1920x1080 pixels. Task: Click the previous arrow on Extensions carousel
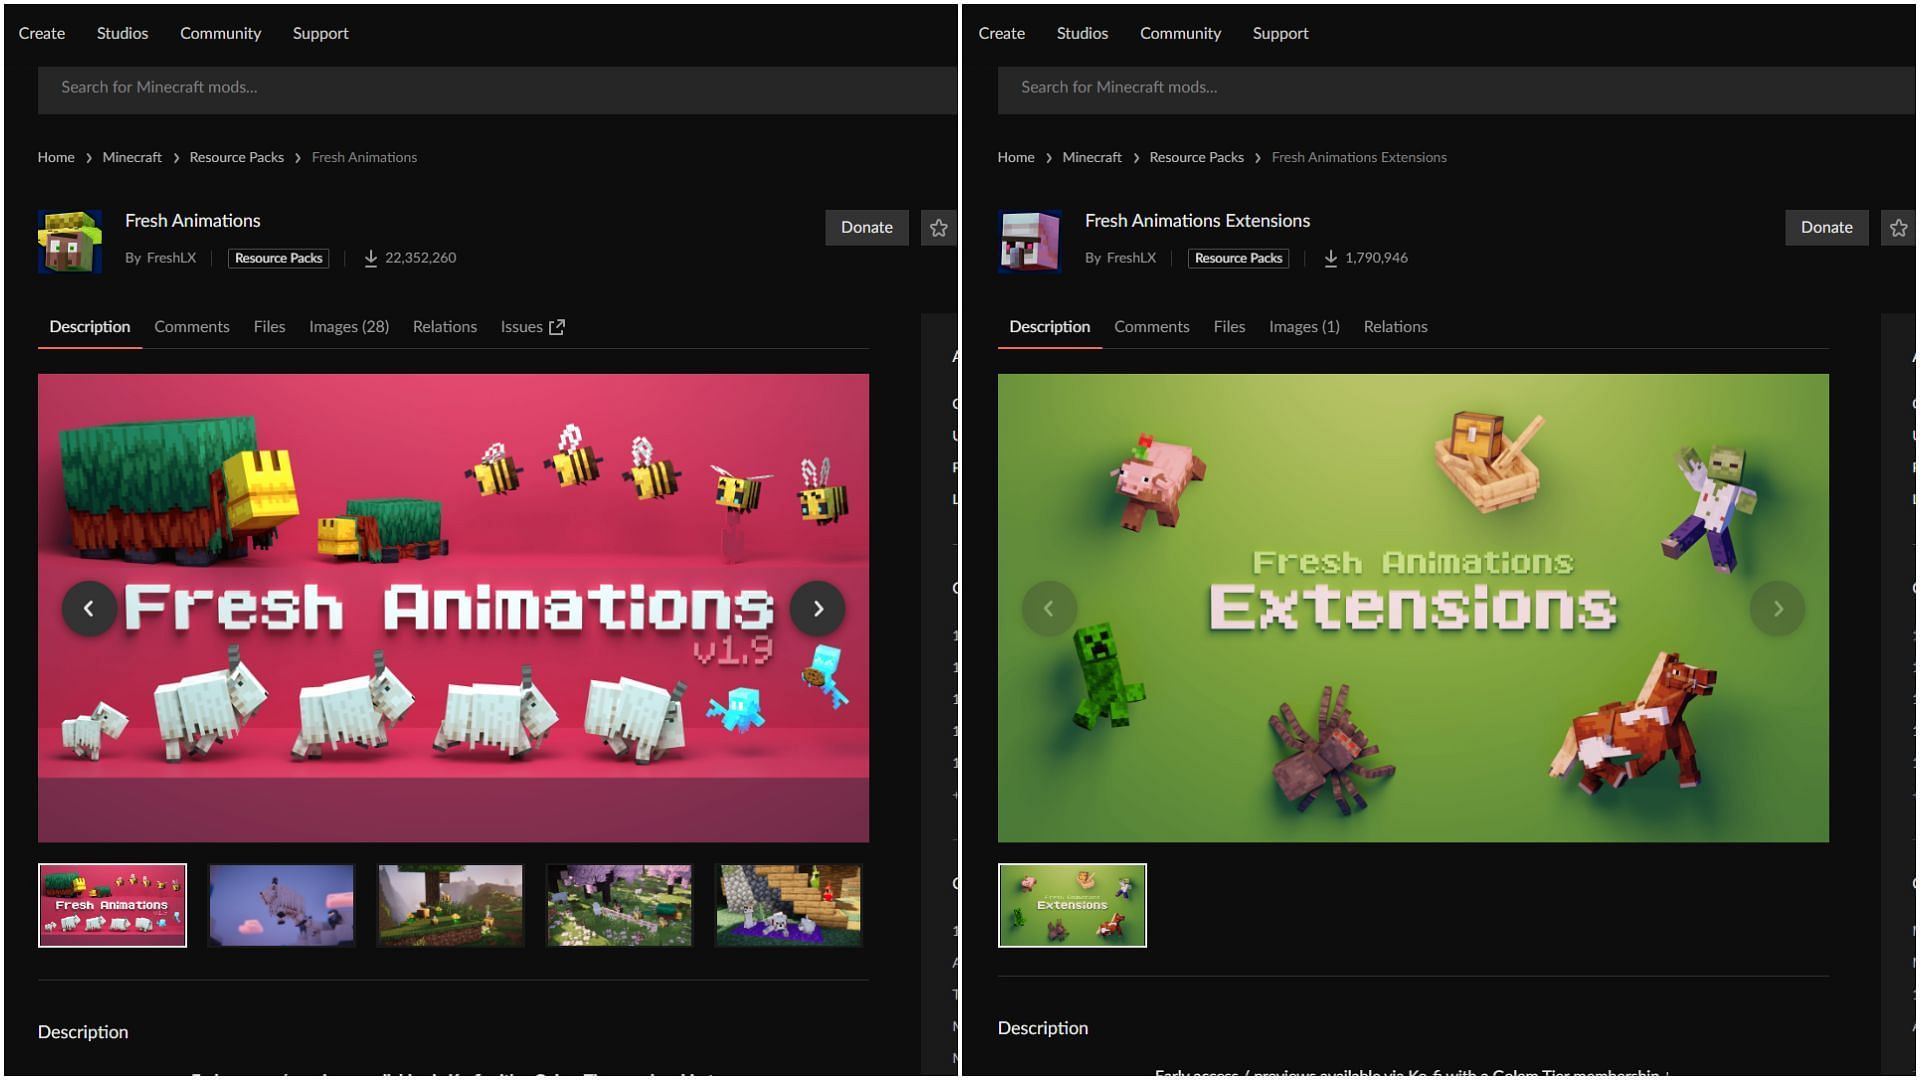[x=1048, y=608]
